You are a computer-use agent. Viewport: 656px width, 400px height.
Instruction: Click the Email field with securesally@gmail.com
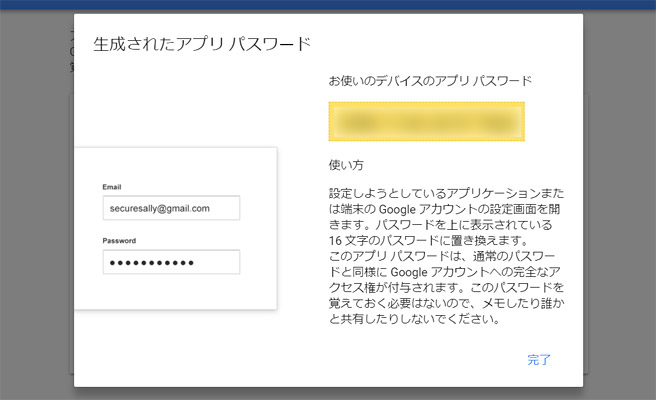171,208
